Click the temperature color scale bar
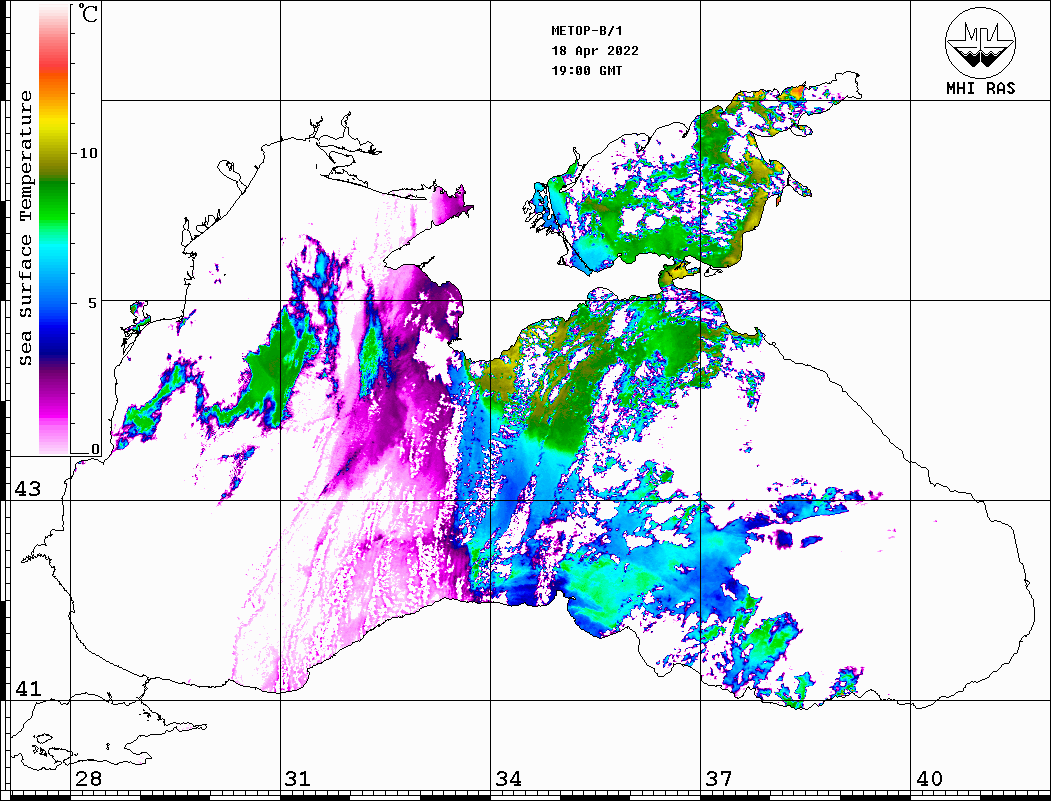The width and height of the screenshot is (1051, 801). pos(54,229)
